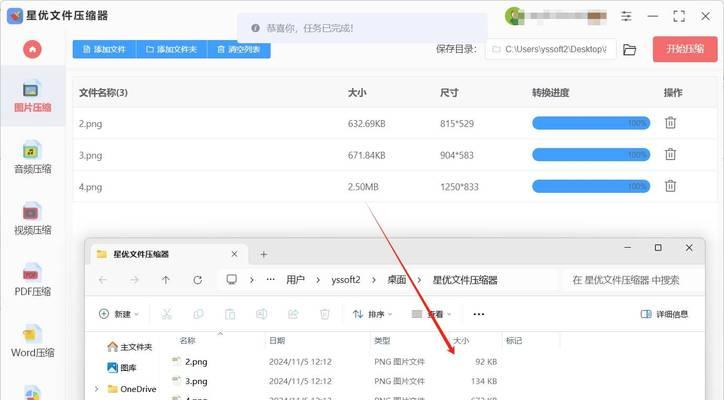Screen dimensions: 724x400
Task: Click the 4.png progress bar
Action: [591, 187]
